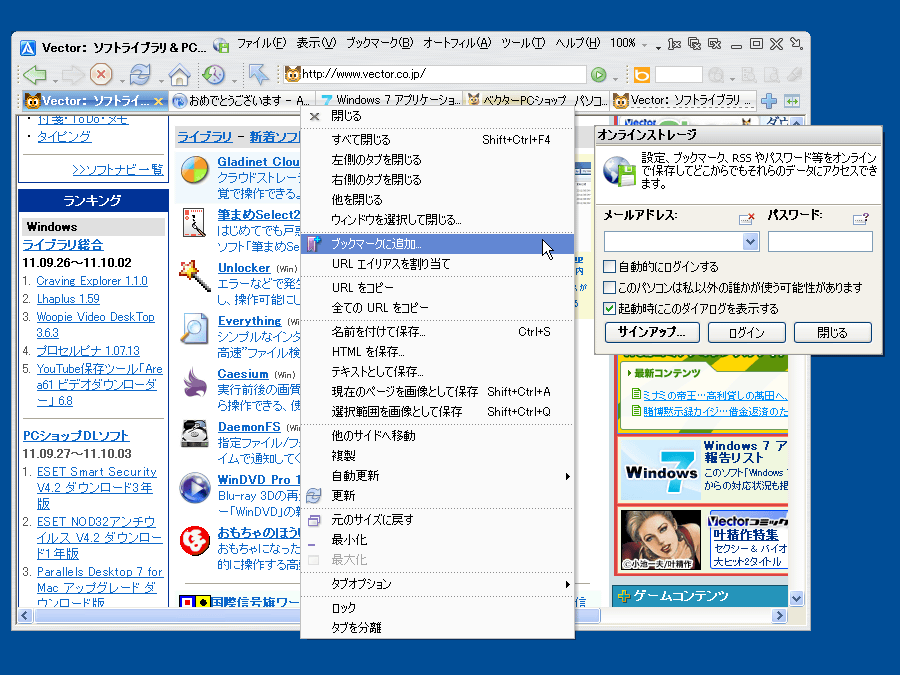This screenshot has height=675, width=900.
Task: Open the ファイル(F) menu
Action: point(261,43)
